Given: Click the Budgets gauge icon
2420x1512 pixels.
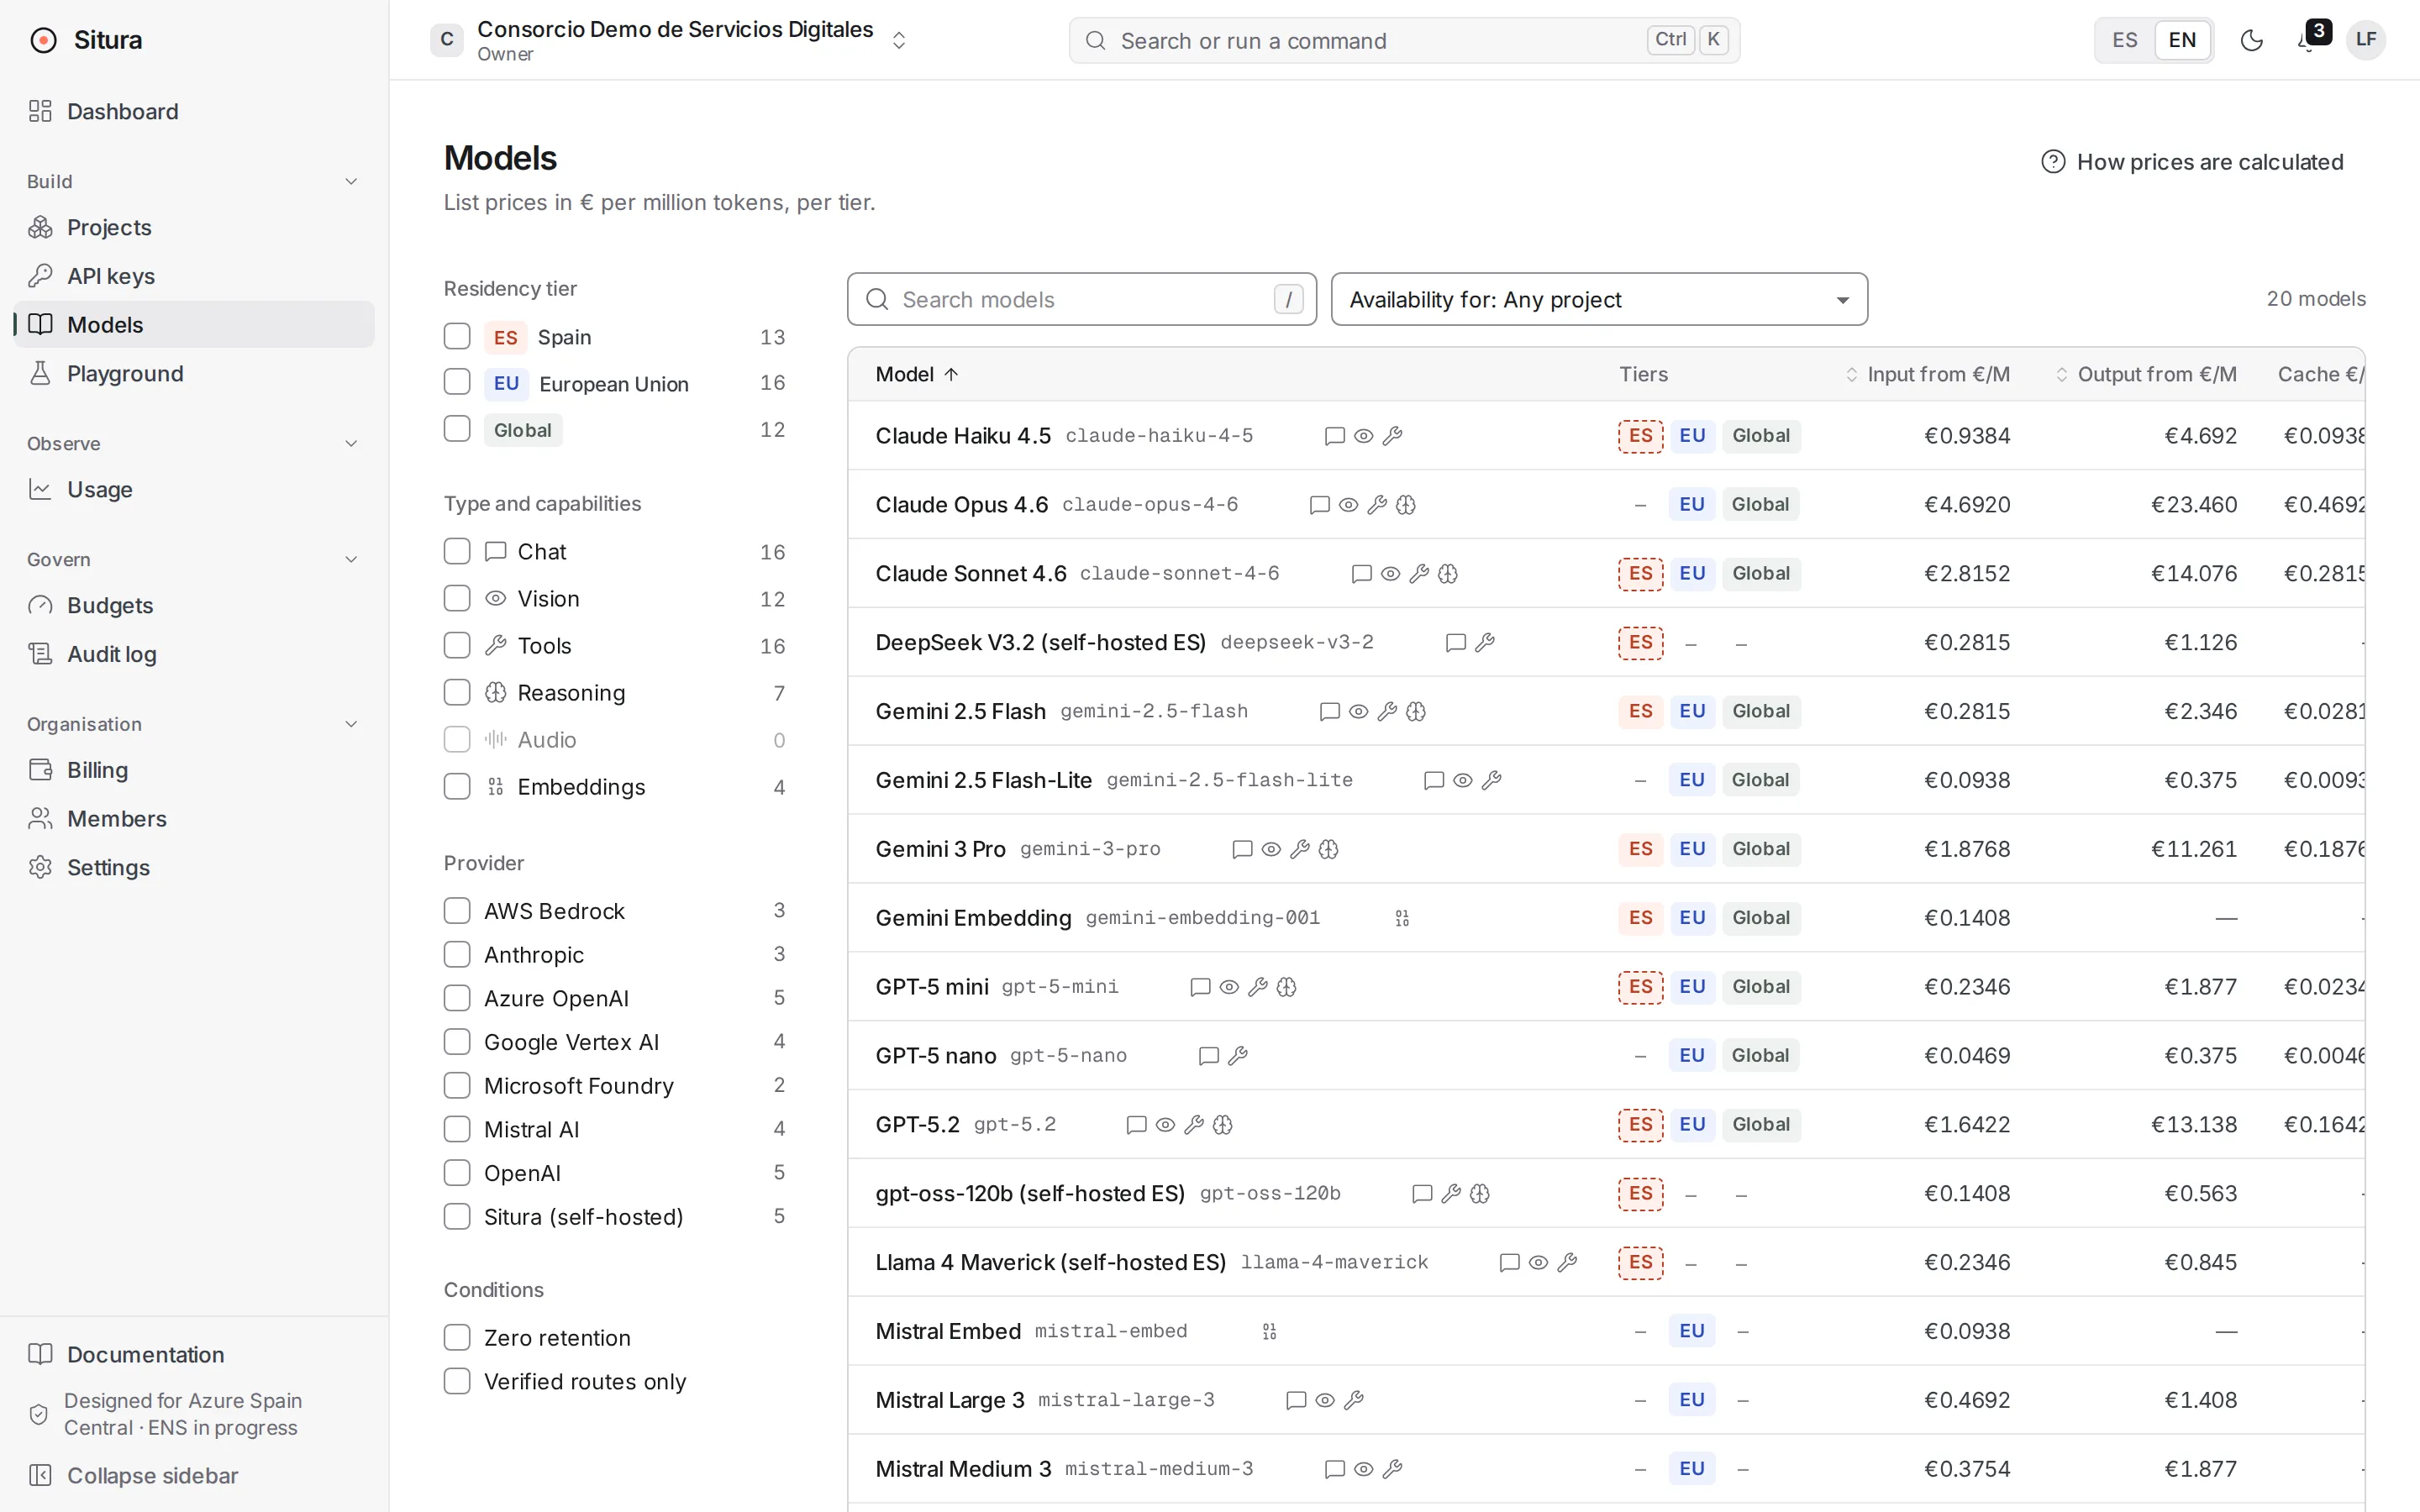Looking at the screenshot, I should pos(40,605).
